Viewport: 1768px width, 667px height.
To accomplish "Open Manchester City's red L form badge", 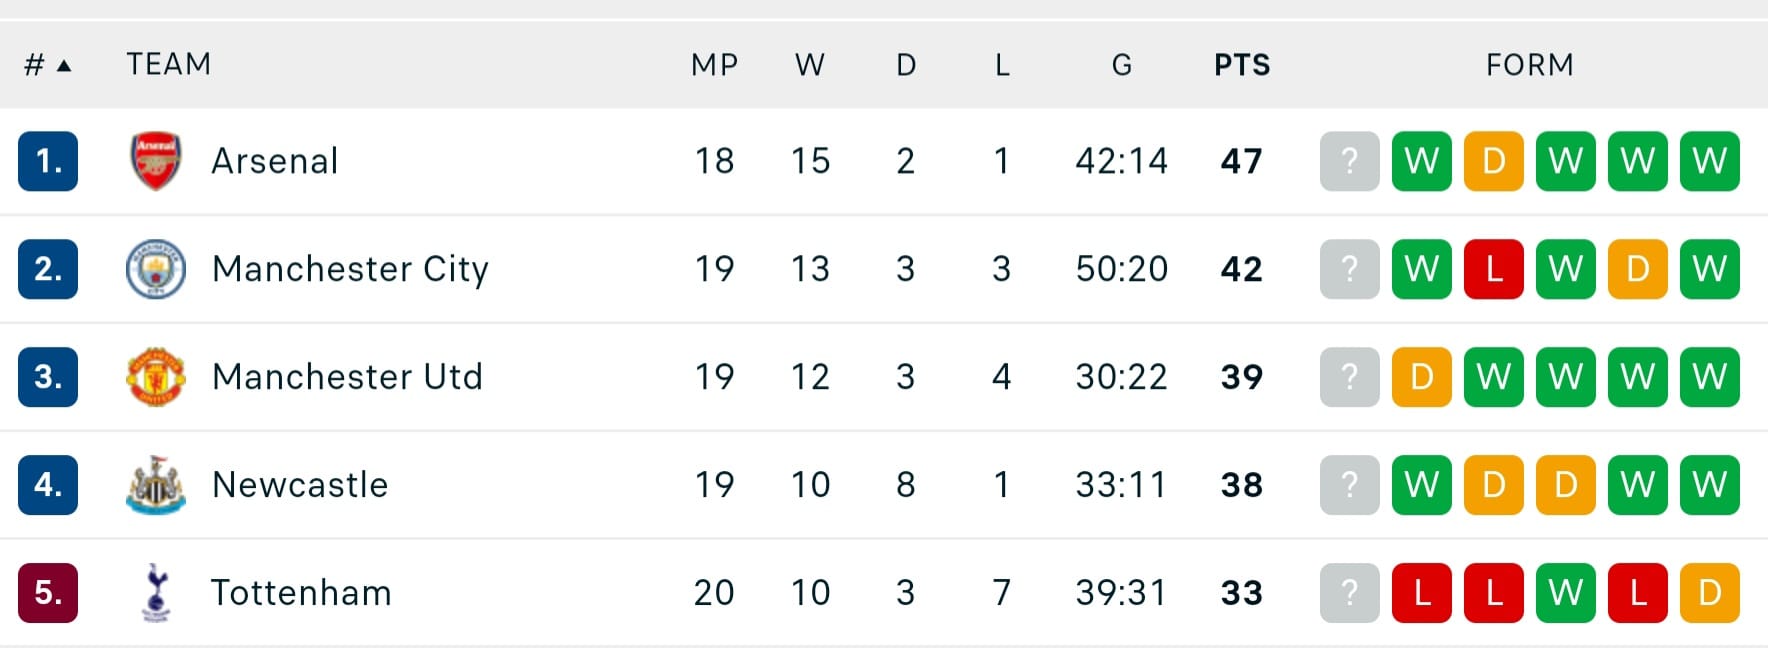I will (1494, 269).
